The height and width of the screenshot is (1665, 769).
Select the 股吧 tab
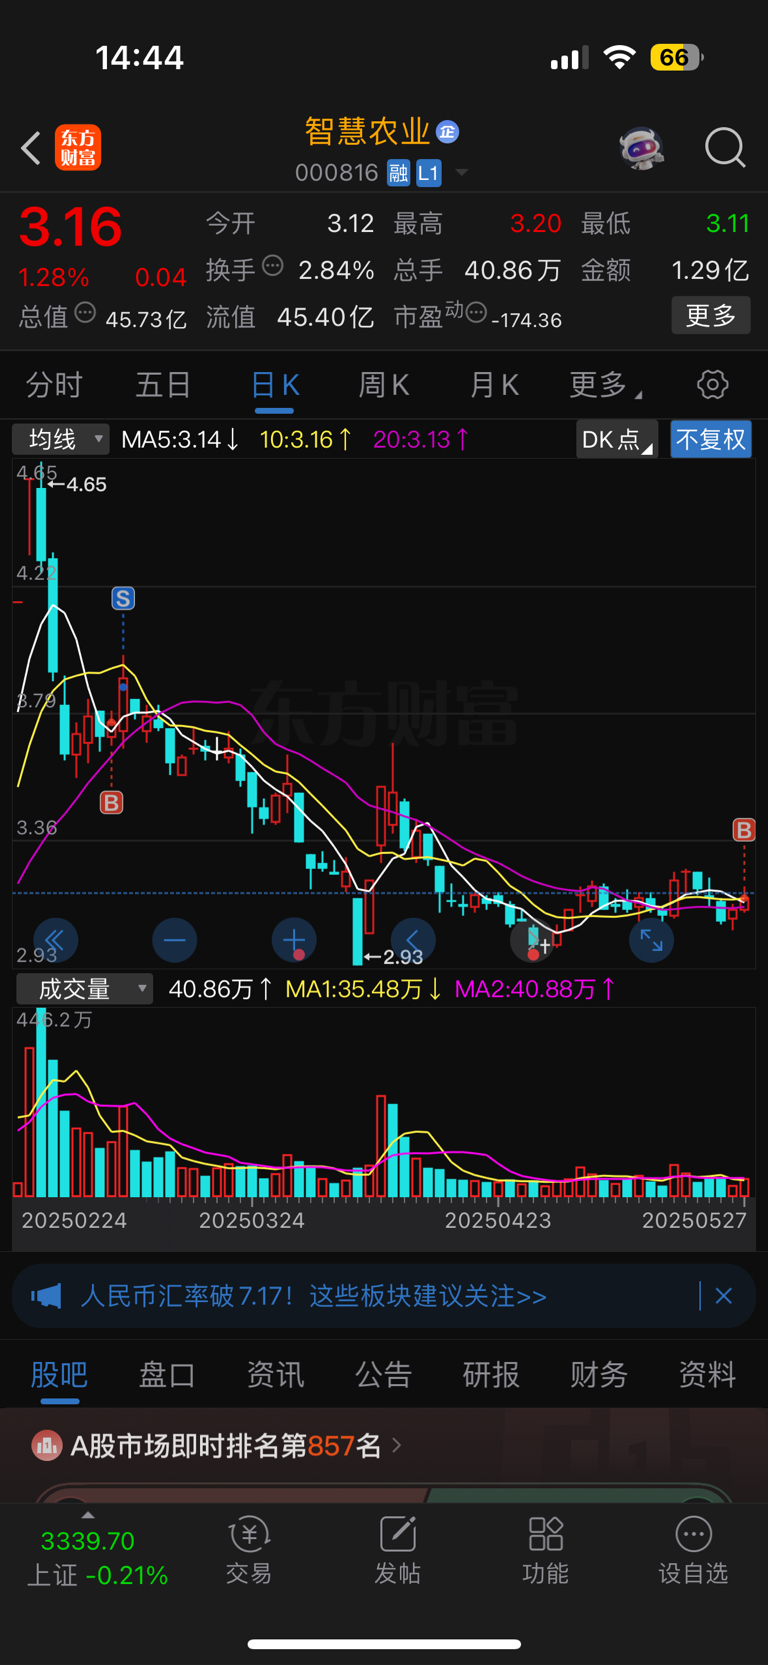tap(59, 1375)
